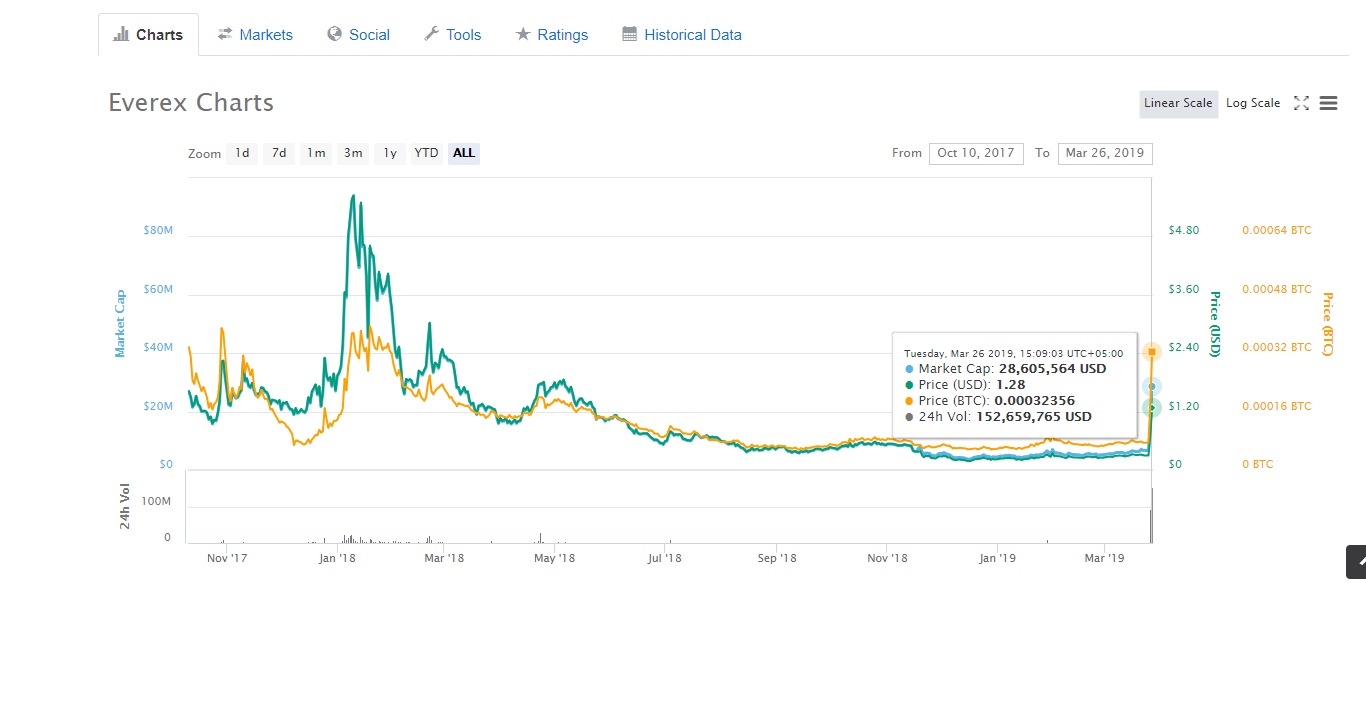Click the $3.60 price axis label

click(1184, 289)
